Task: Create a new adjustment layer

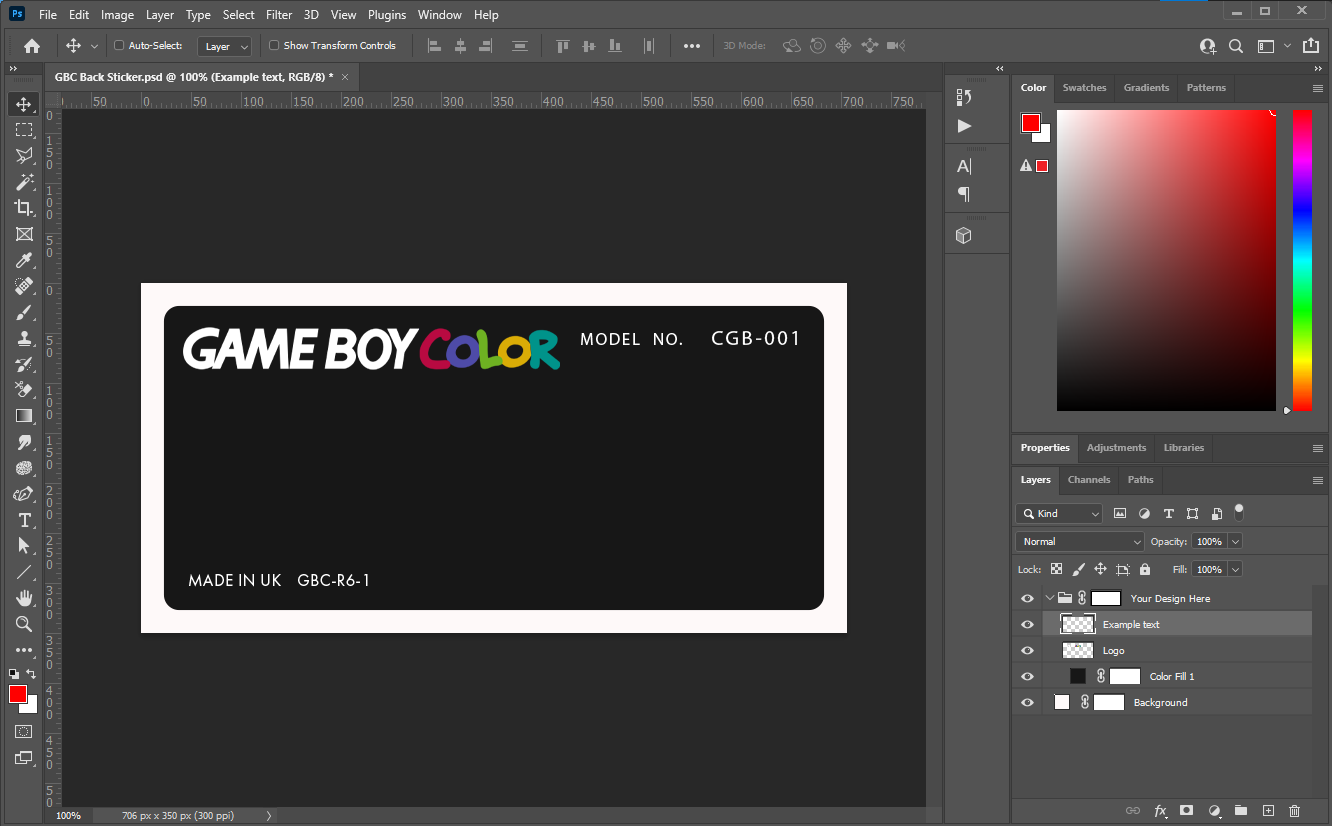Action: coord(1214,811)
